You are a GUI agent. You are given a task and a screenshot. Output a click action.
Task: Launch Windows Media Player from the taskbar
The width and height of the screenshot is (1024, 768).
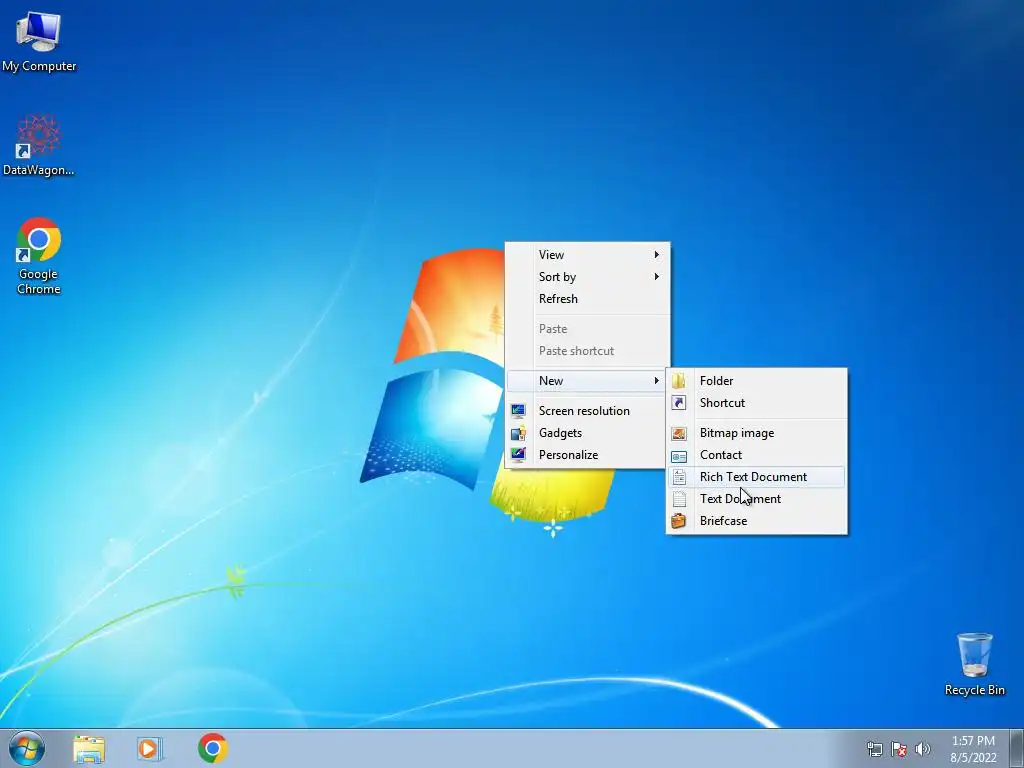(150, 749)
